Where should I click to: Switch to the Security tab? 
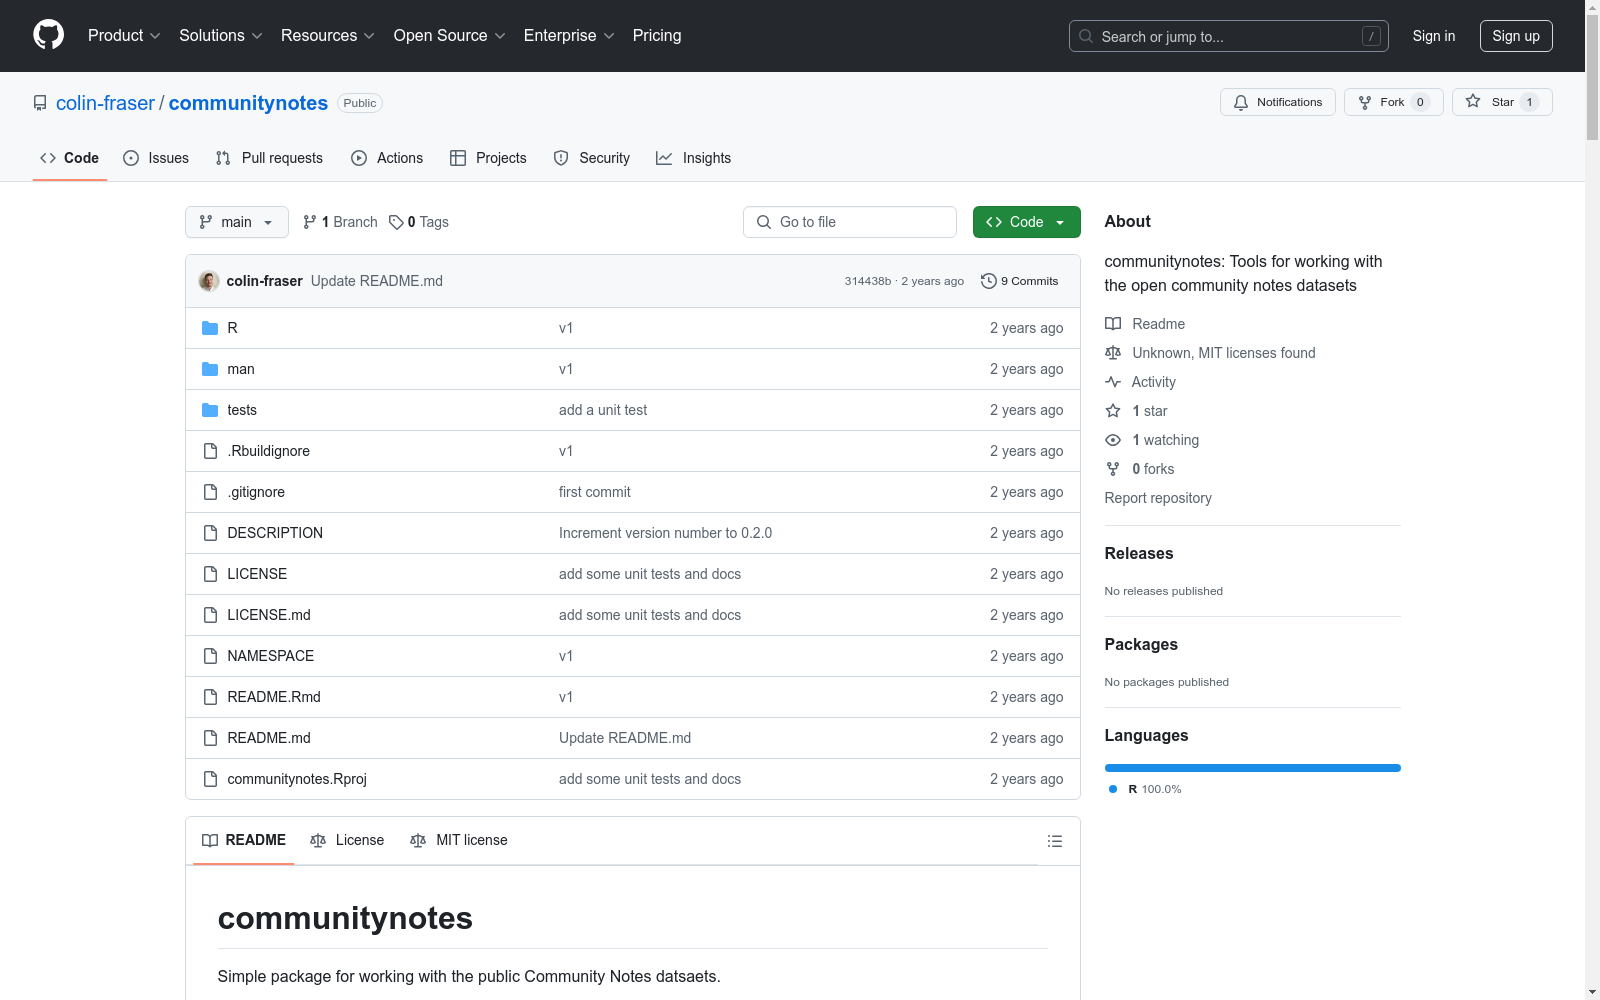pyautogui.click(x=592, y=158)
